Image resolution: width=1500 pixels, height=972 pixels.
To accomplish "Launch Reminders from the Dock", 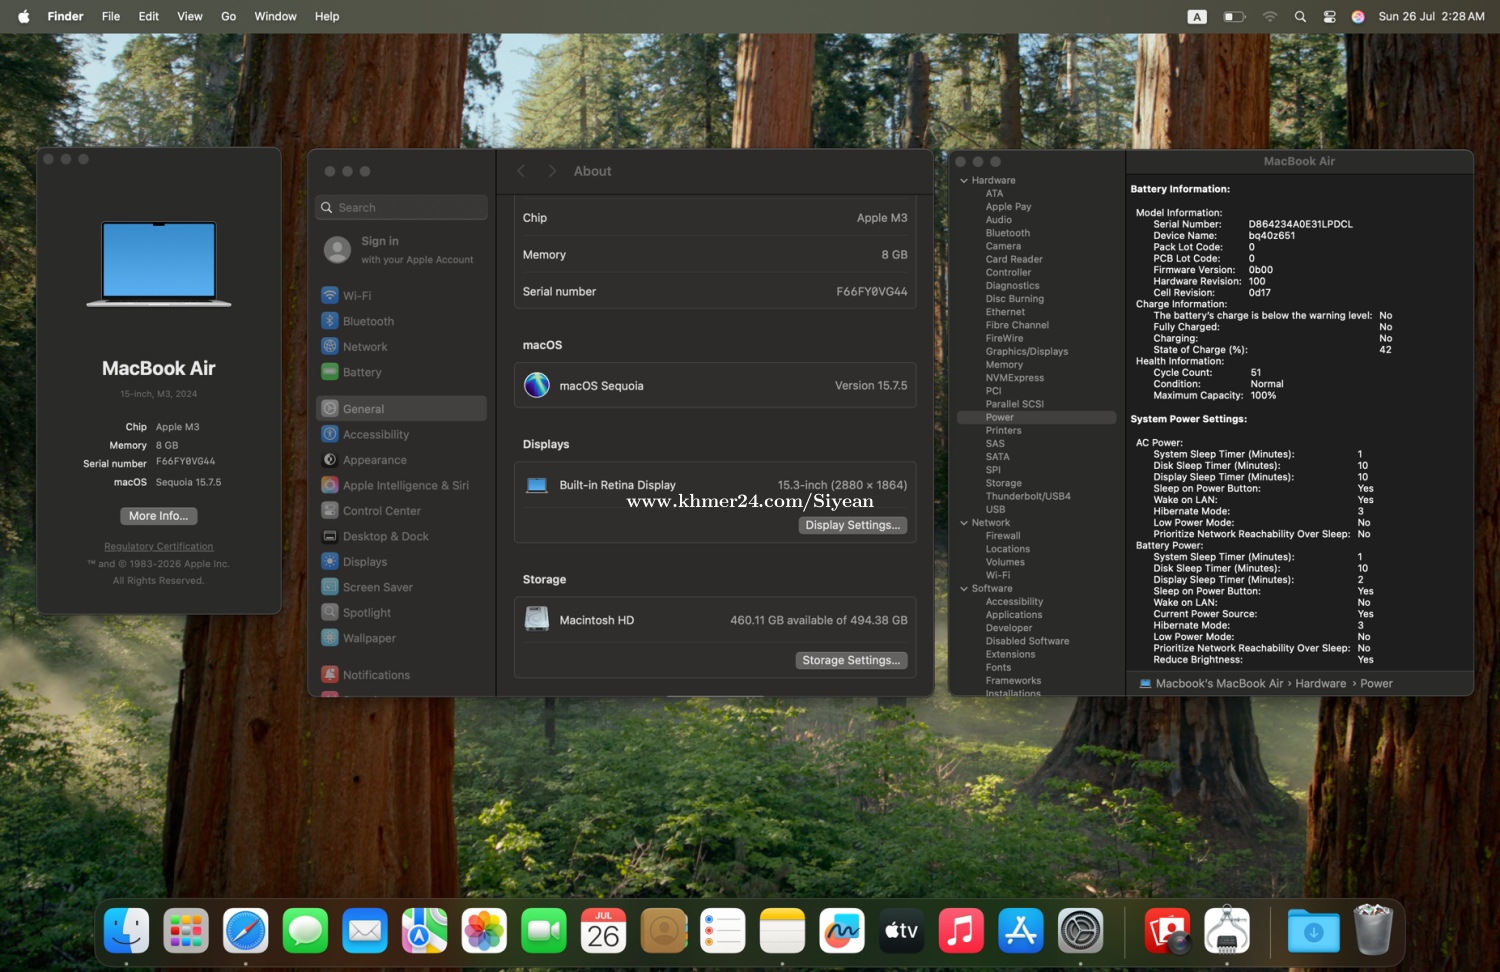I will coord(723,931).
